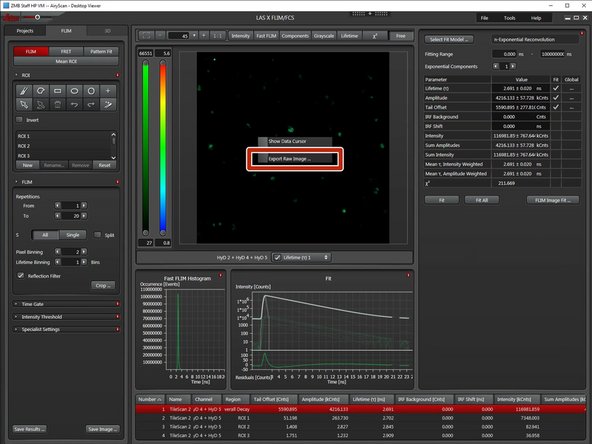This screenshot has height=444, width=592.
Task: Open the Tools menu
Action: 510,18
